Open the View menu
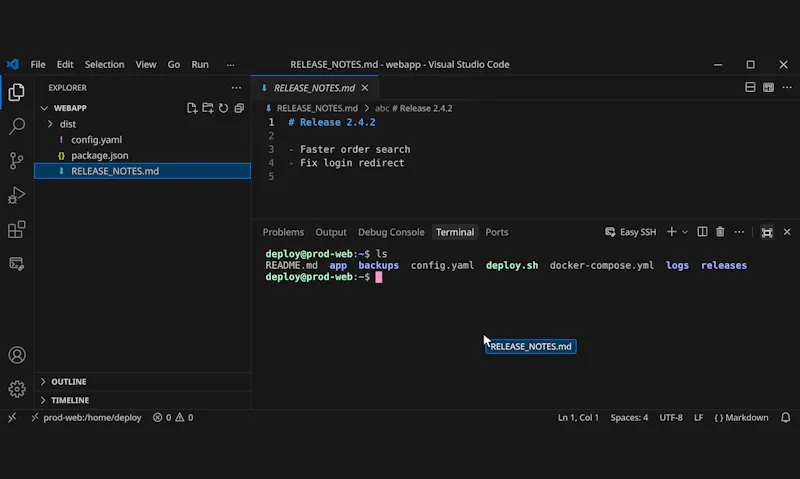 point(145,64)
